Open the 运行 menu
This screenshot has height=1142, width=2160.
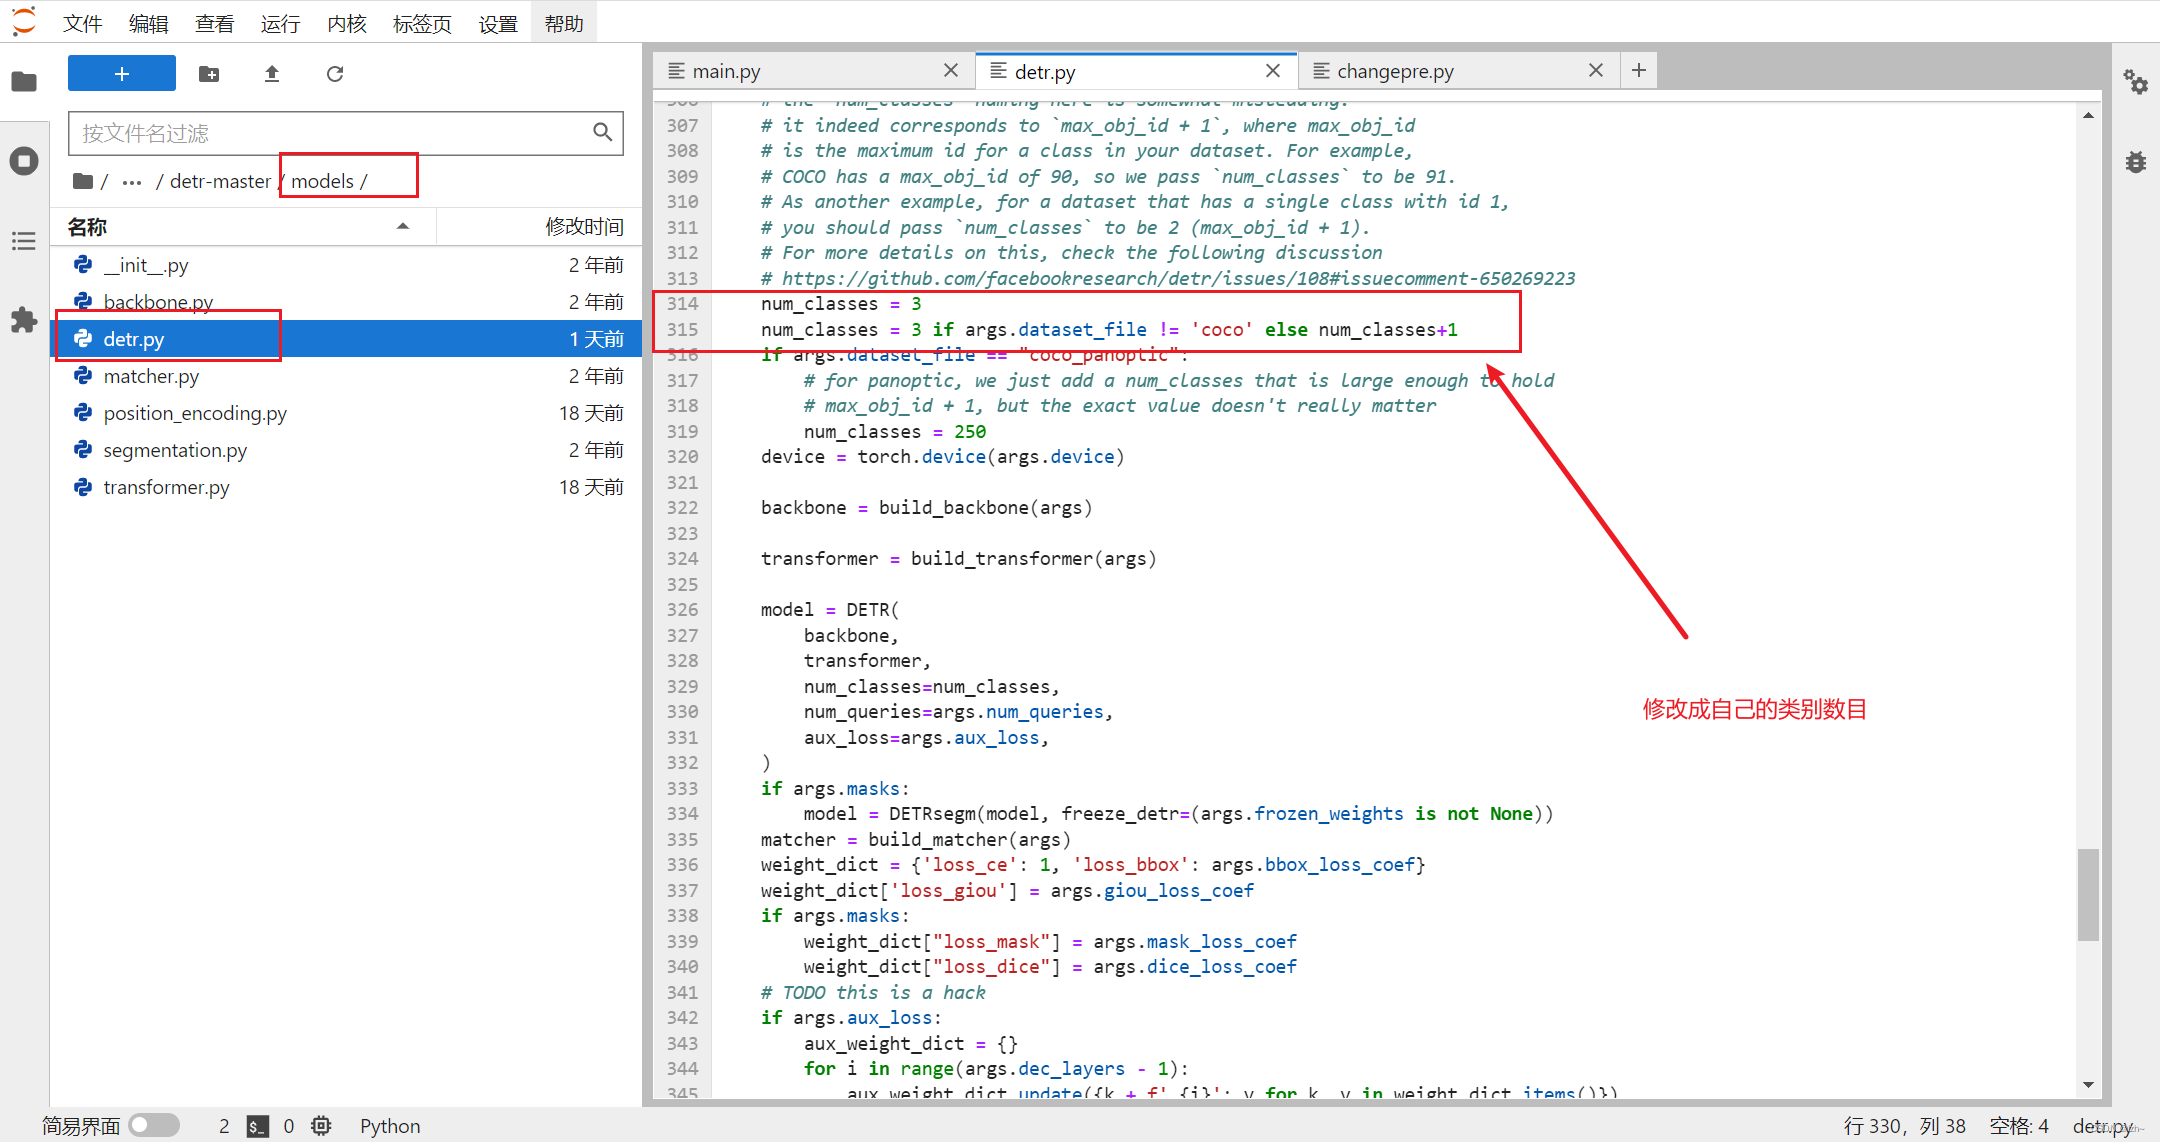281,23
